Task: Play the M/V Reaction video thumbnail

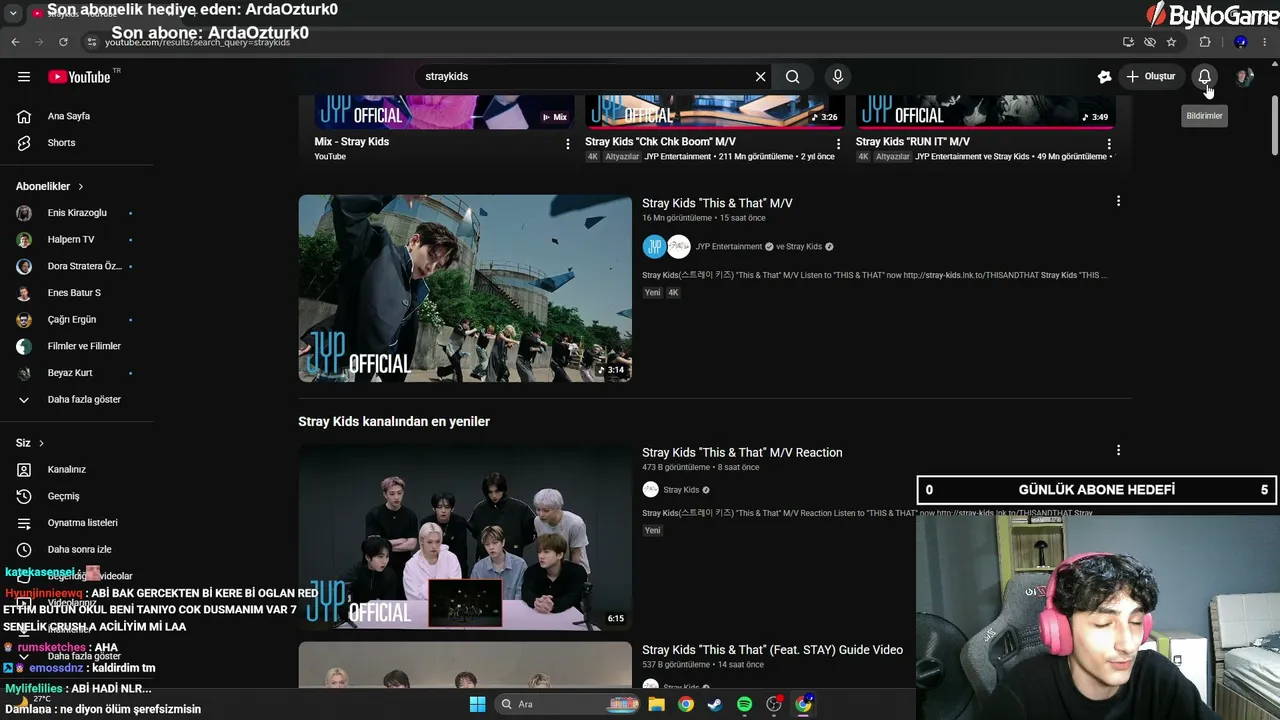Action: tap(465, 537)
